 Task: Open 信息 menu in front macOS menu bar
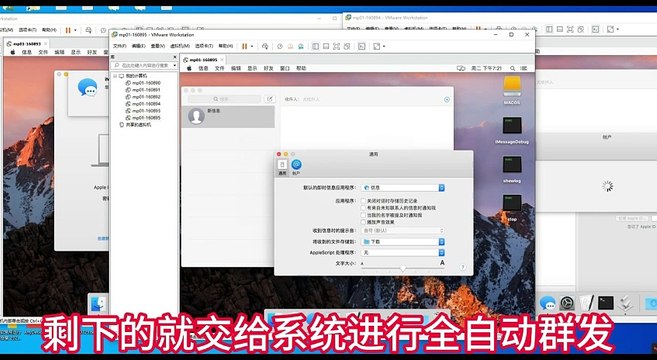pyautogui.click(x=203, y=68)
